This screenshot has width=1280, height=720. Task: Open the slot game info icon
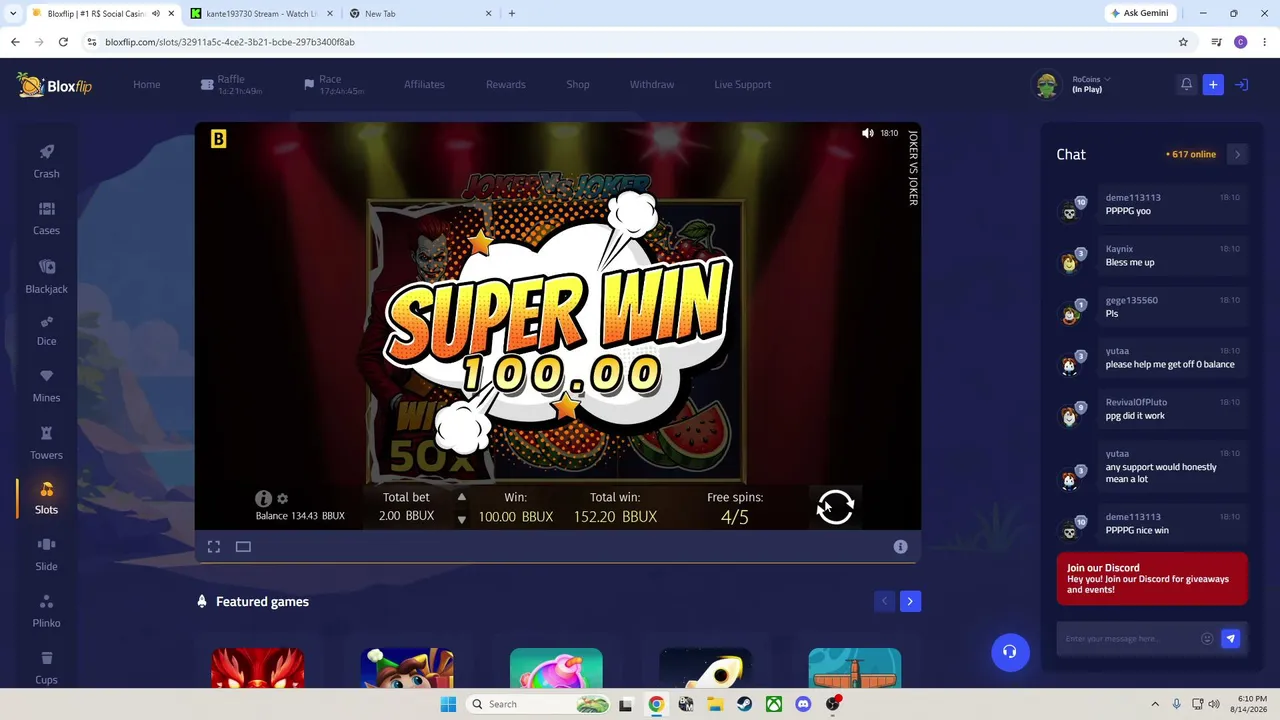click(x=263, y=498)
